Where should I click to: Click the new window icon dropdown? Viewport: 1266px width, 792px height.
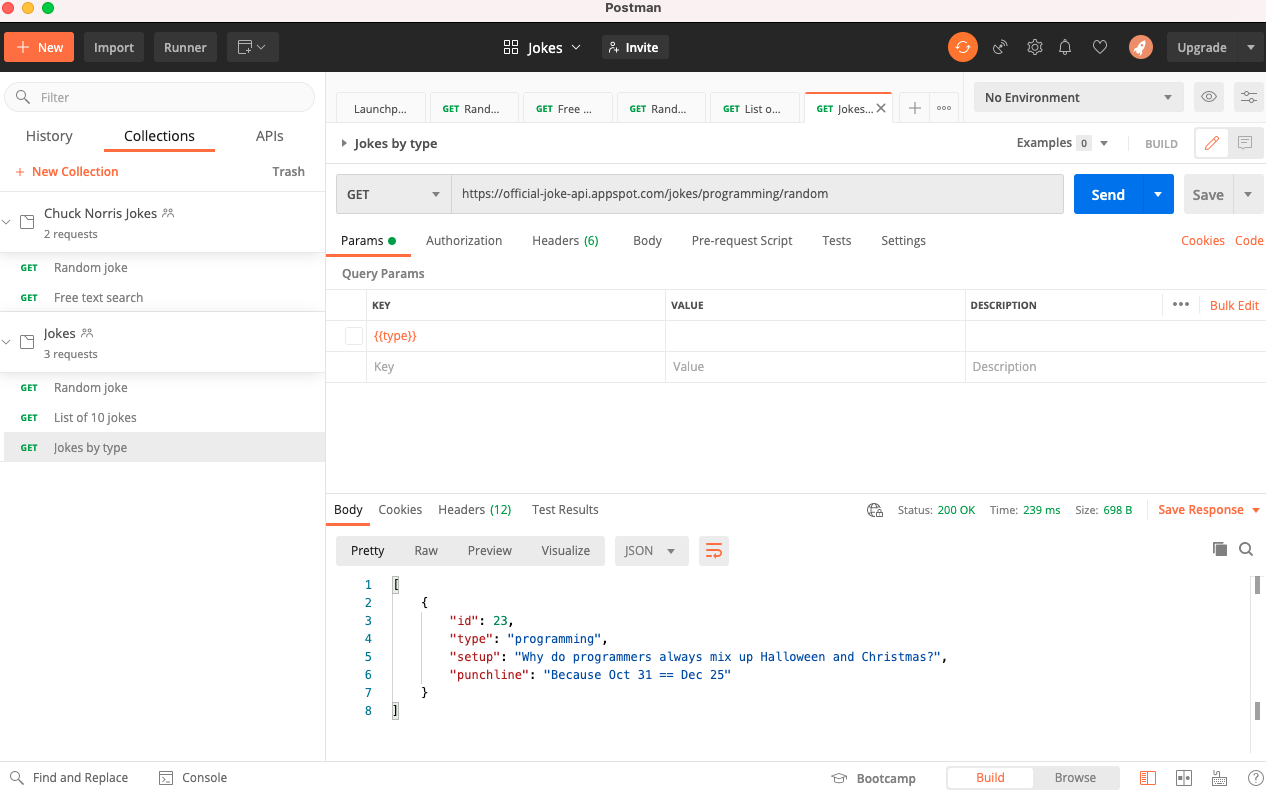coord(252,47)
